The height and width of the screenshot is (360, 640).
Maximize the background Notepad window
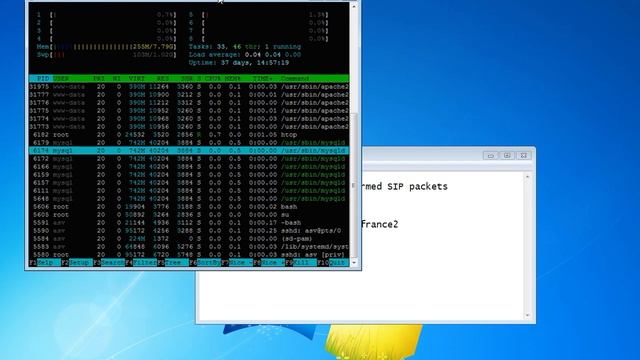pyautogui.click(x=507, y=156)
